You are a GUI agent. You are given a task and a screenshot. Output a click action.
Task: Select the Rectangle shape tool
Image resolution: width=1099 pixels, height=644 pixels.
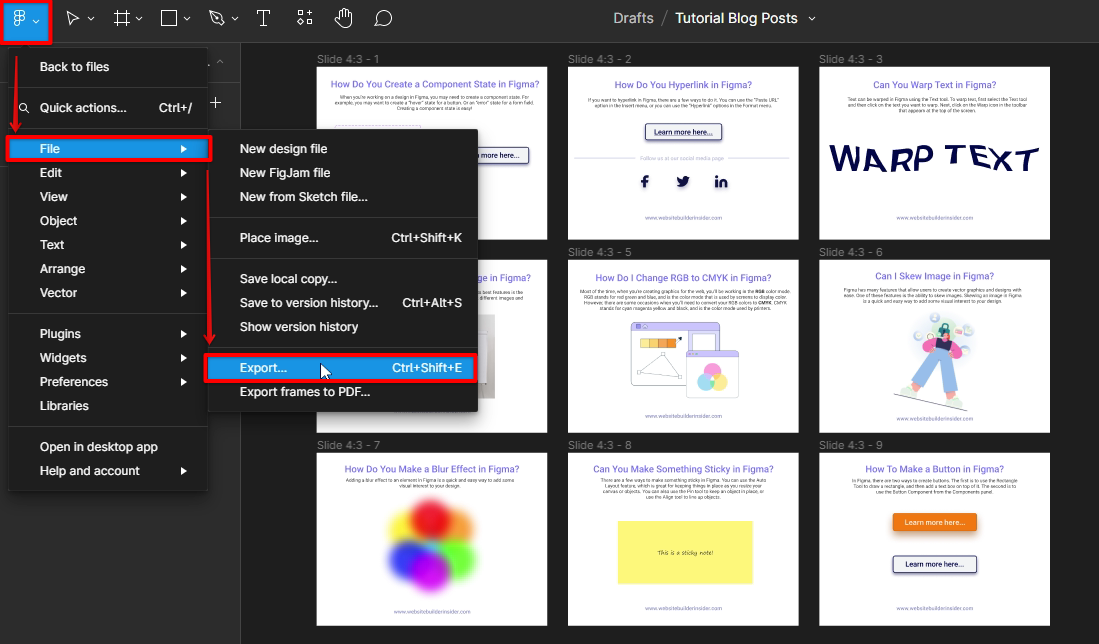coord(169,19)
